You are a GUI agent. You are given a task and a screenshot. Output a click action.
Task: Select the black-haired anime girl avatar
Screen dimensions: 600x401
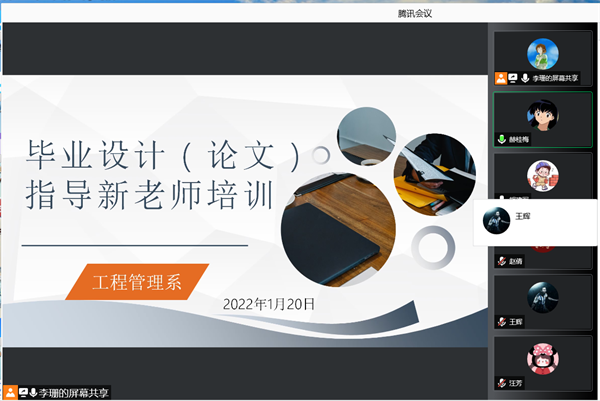point(543,115)
